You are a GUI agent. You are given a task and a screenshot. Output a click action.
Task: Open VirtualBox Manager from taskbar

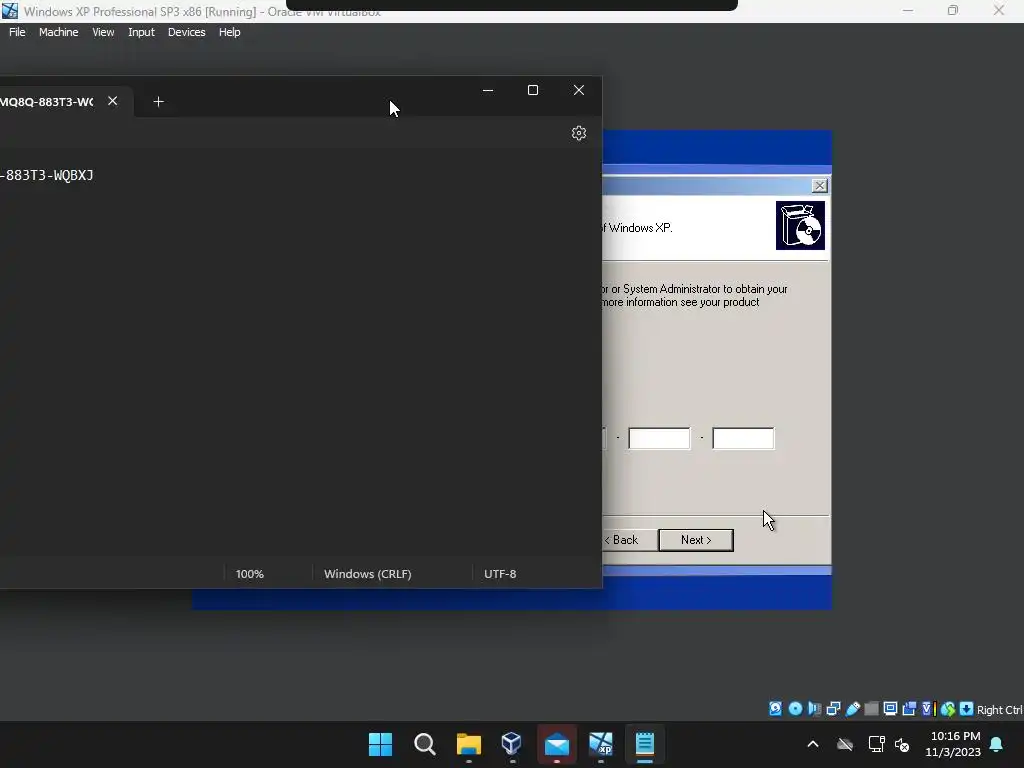tap(512, 744)
